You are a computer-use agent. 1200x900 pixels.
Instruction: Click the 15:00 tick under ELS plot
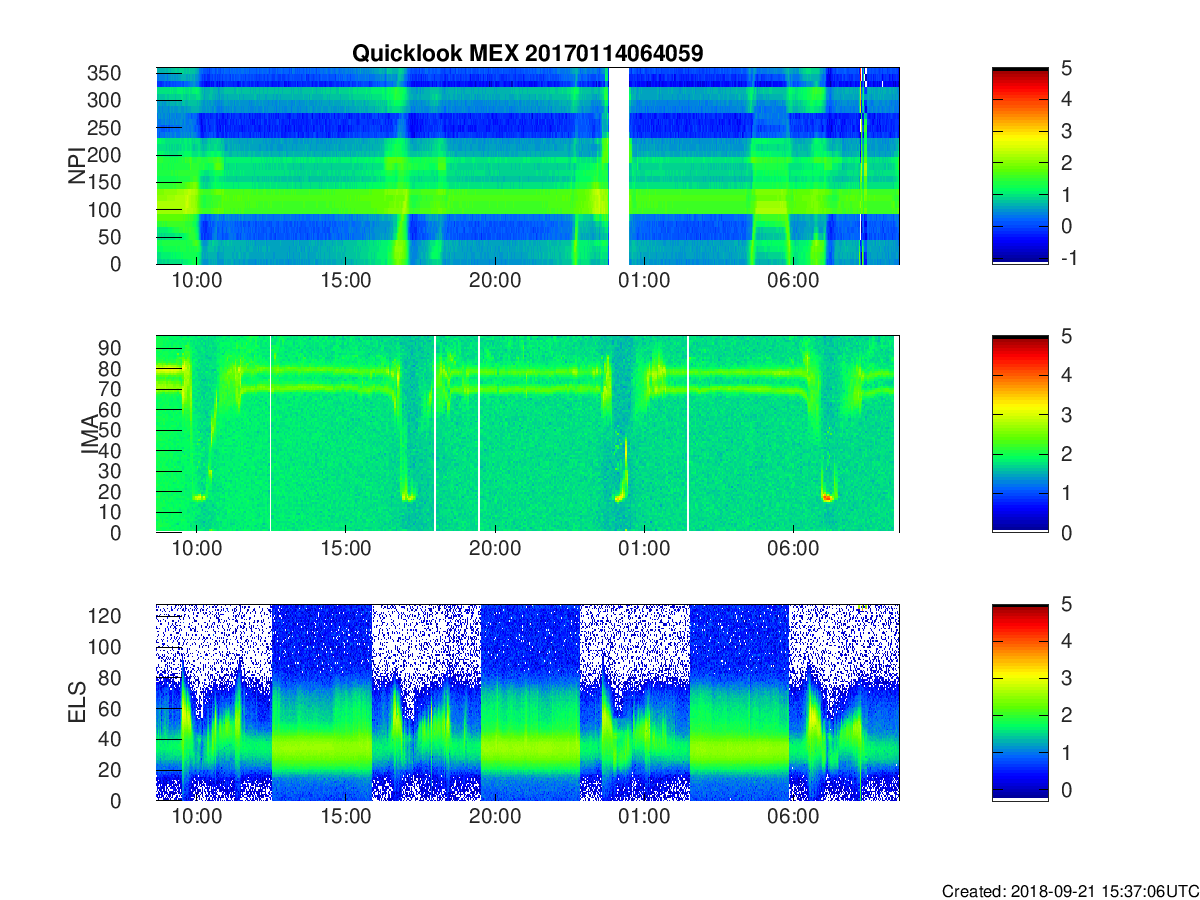[346, 817]
